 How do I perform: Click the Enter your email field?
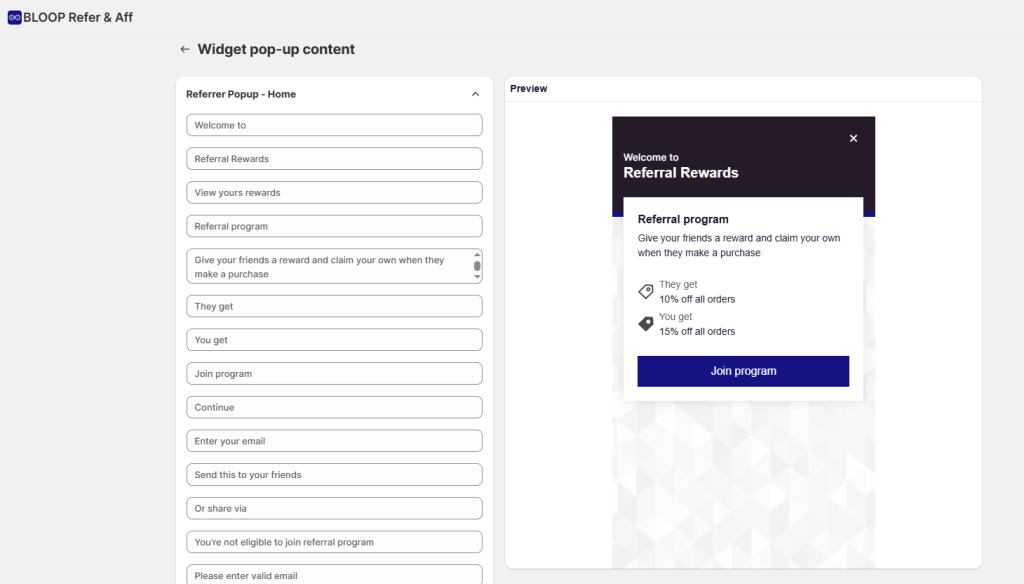[334, 440]
